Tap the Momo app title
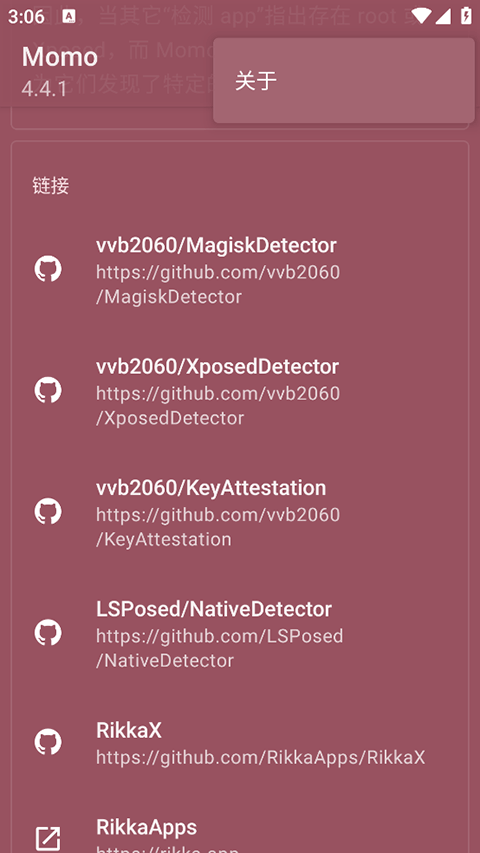Screen dimensions: 480x853 [x=60, y=56]
